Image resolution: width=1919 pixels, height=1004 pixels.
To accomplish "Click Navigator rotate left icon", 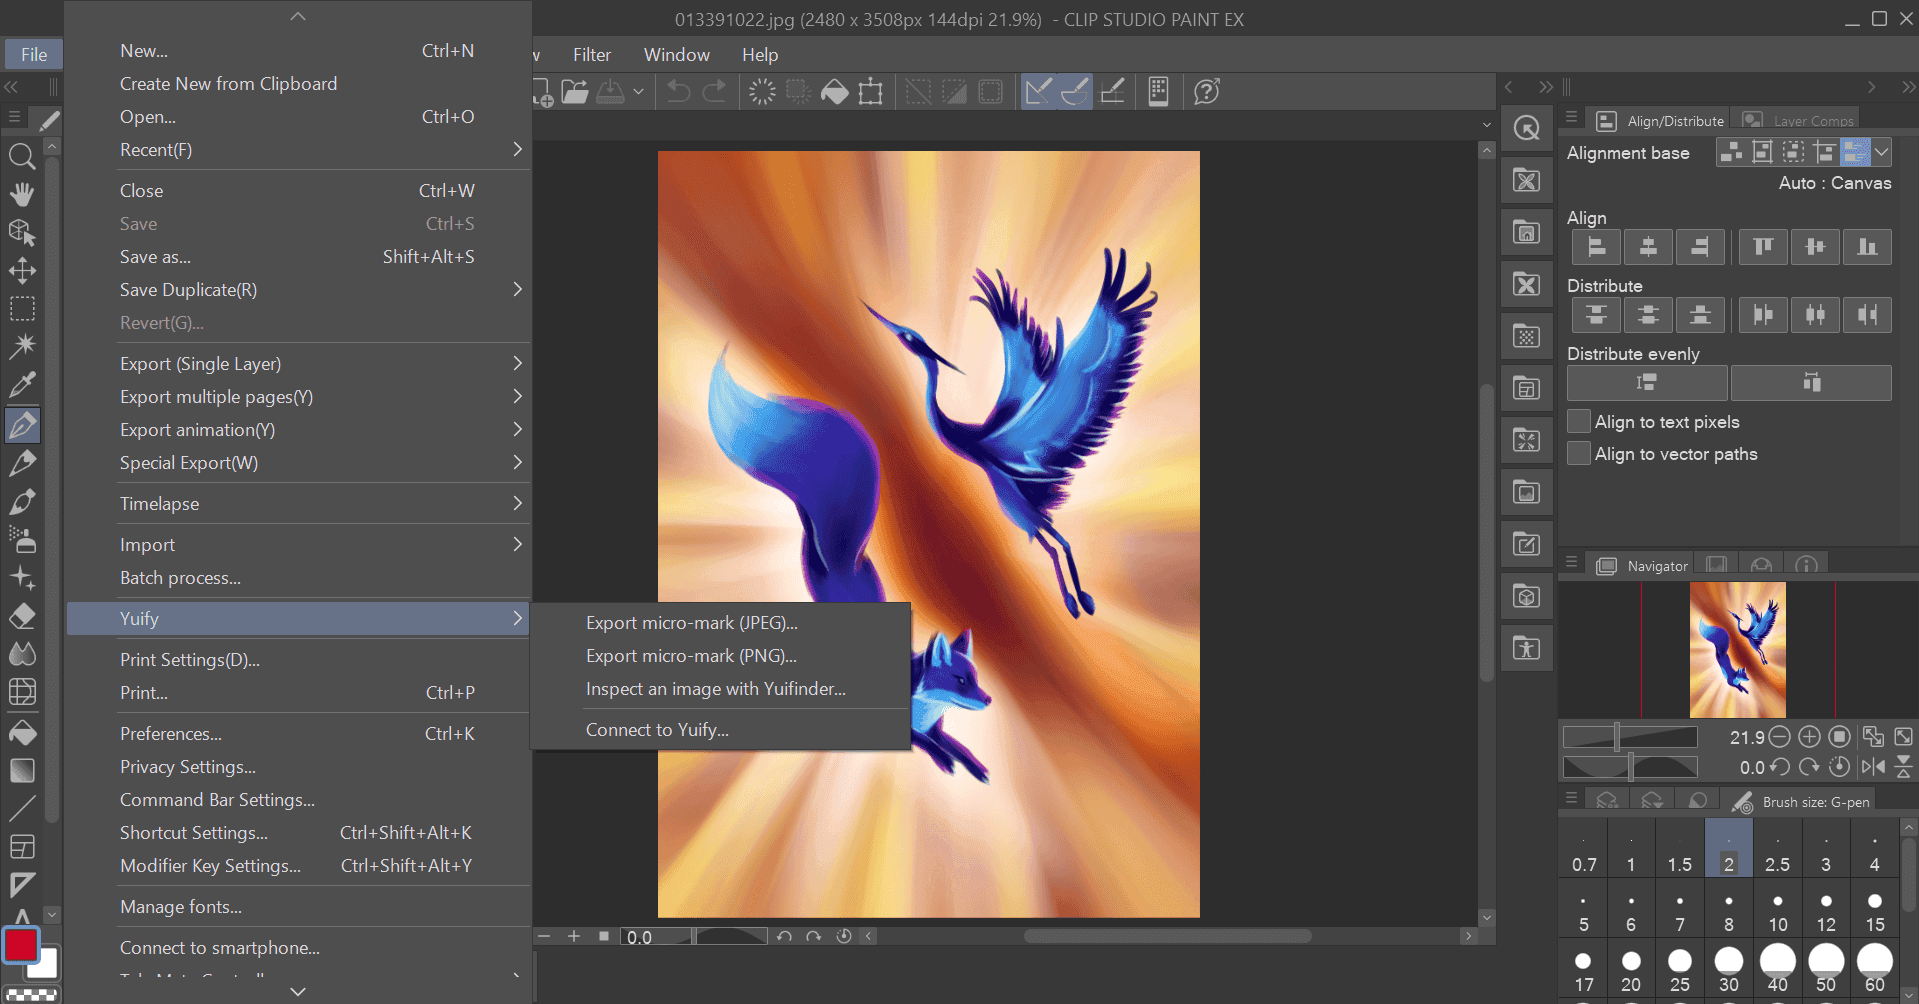I will 1779,767.
